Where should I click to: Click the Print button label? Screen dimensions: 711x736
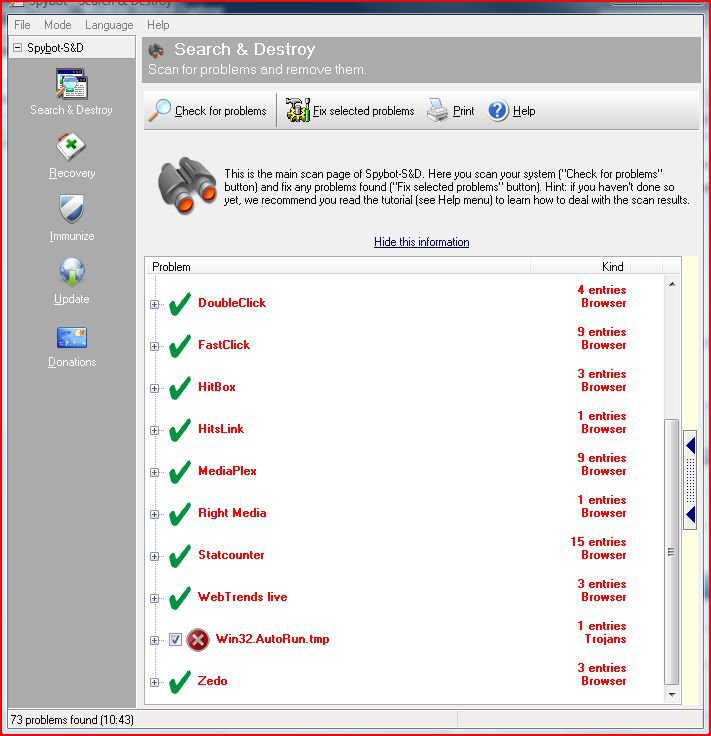464,111
